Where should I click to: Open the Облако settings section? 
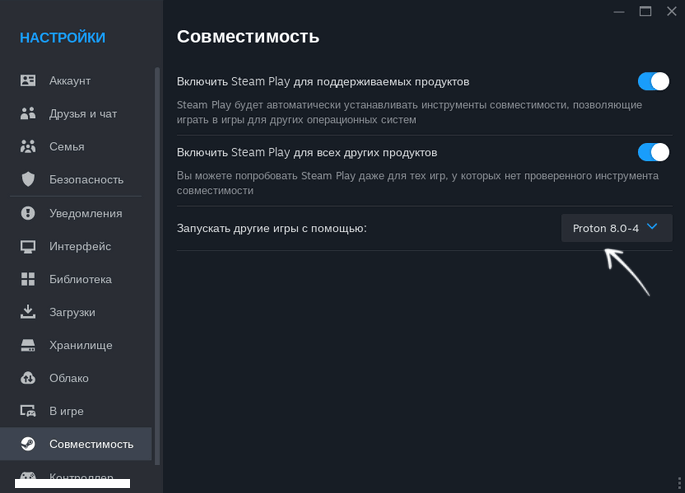click(x=76, y=378)
